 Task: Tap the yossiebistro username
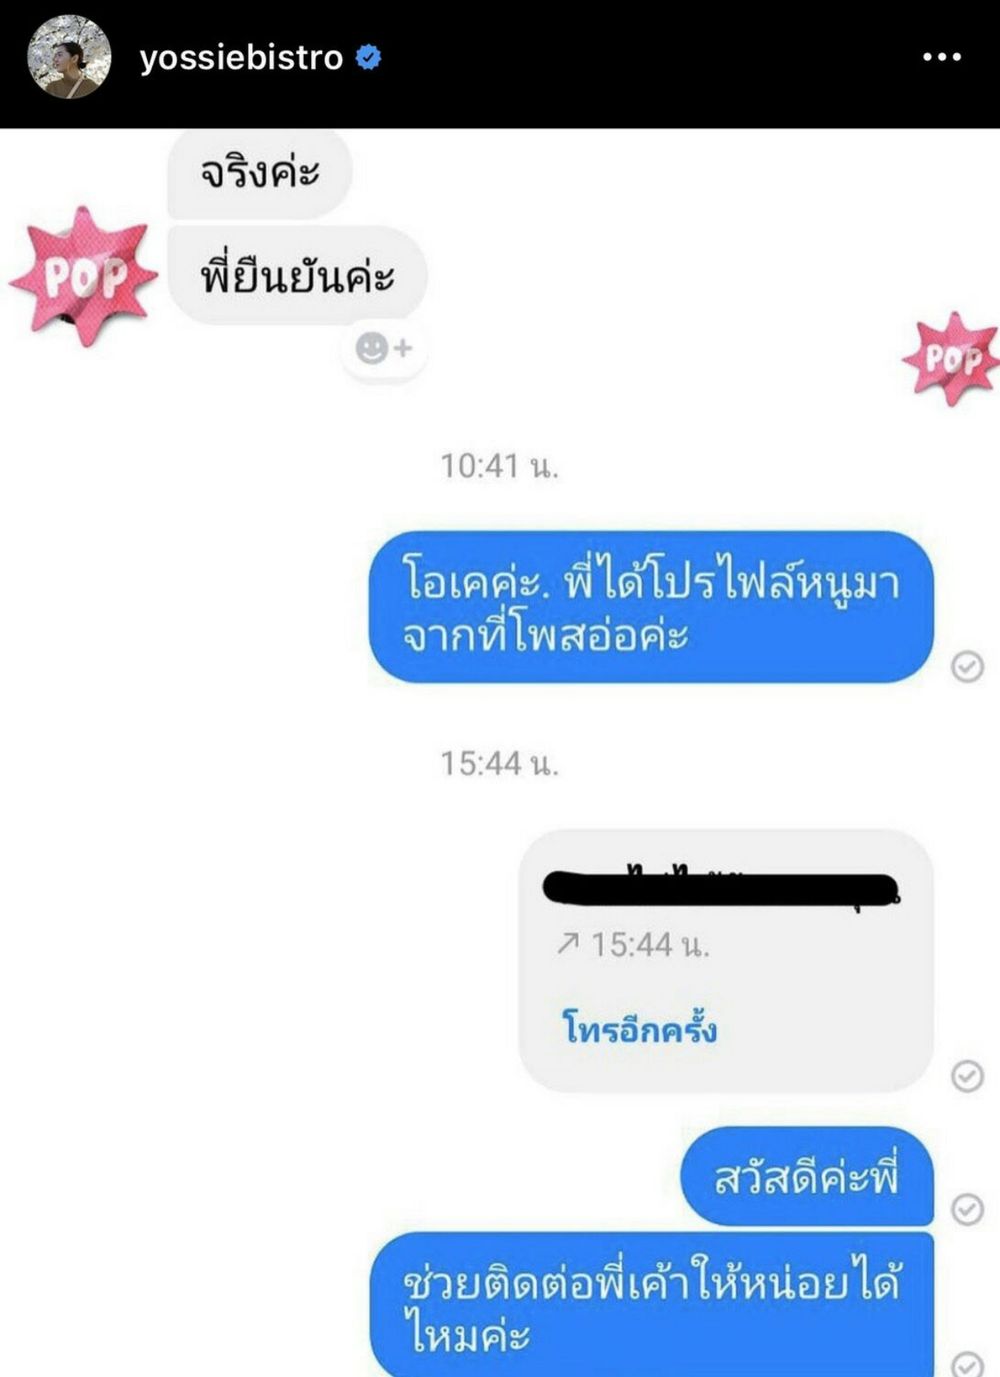click(241, 58)
